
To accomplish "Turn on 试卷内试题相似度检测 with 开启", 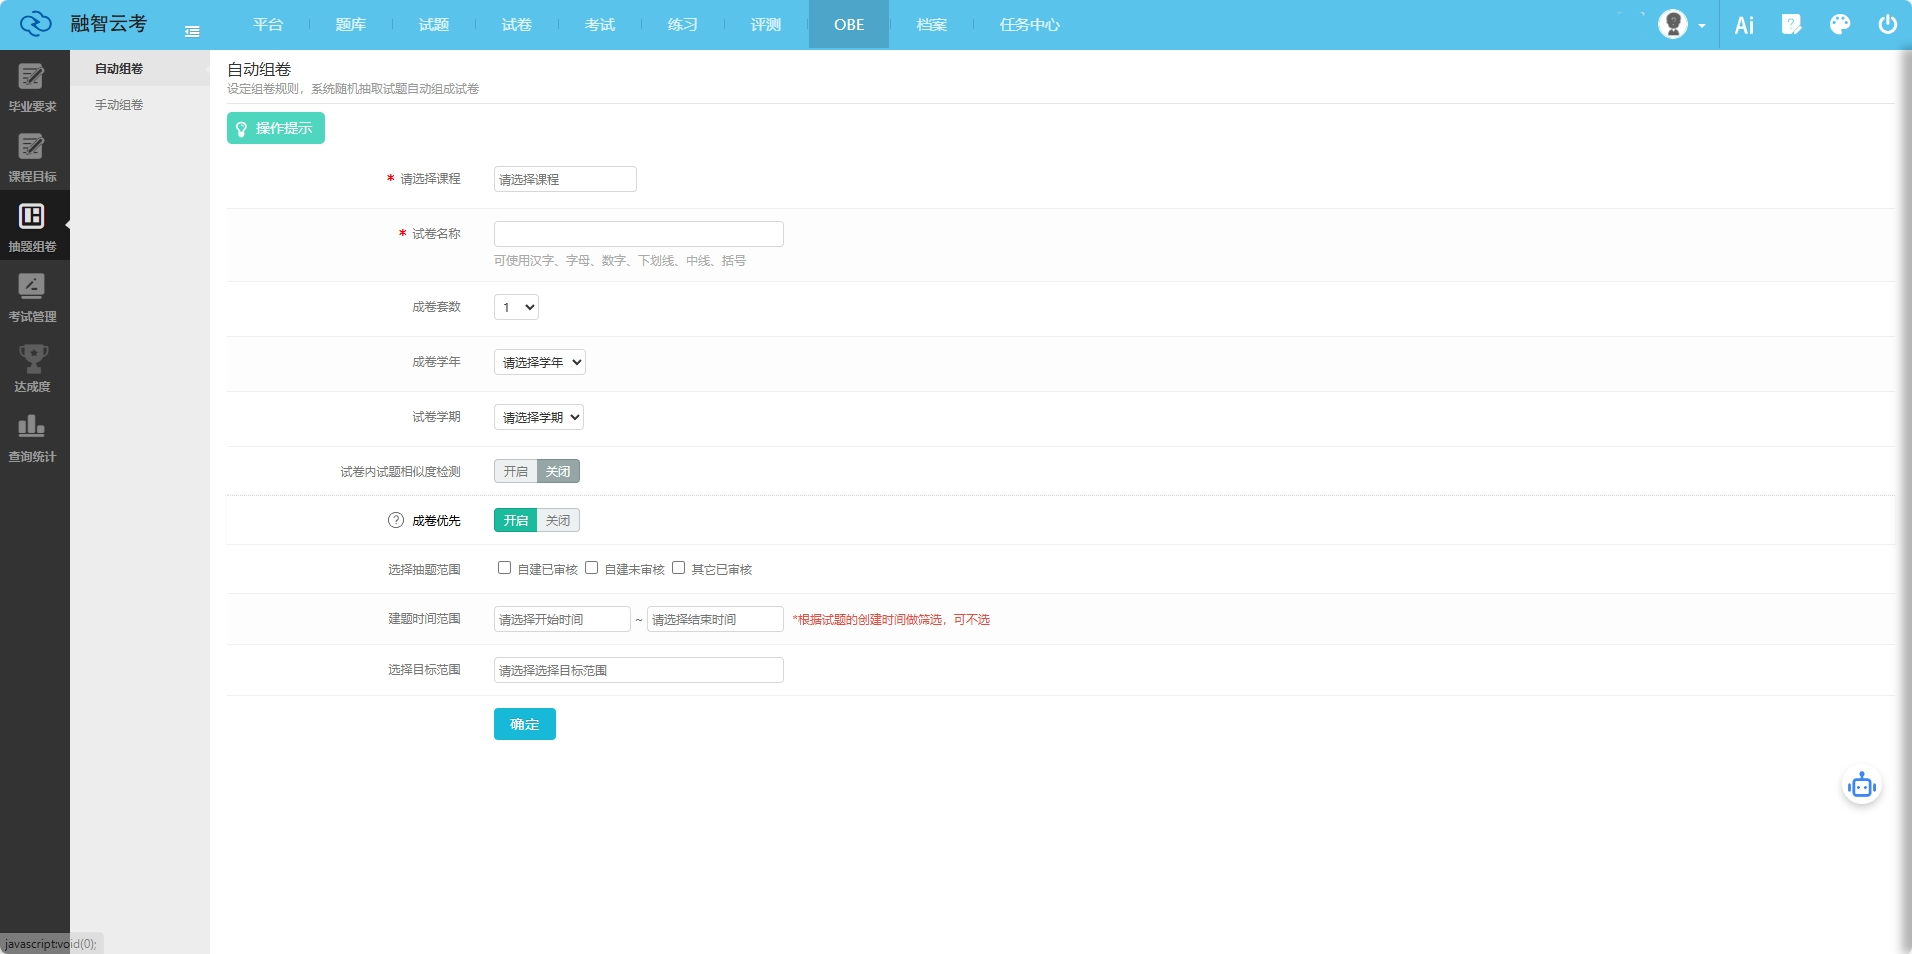I will click(515, 471).
